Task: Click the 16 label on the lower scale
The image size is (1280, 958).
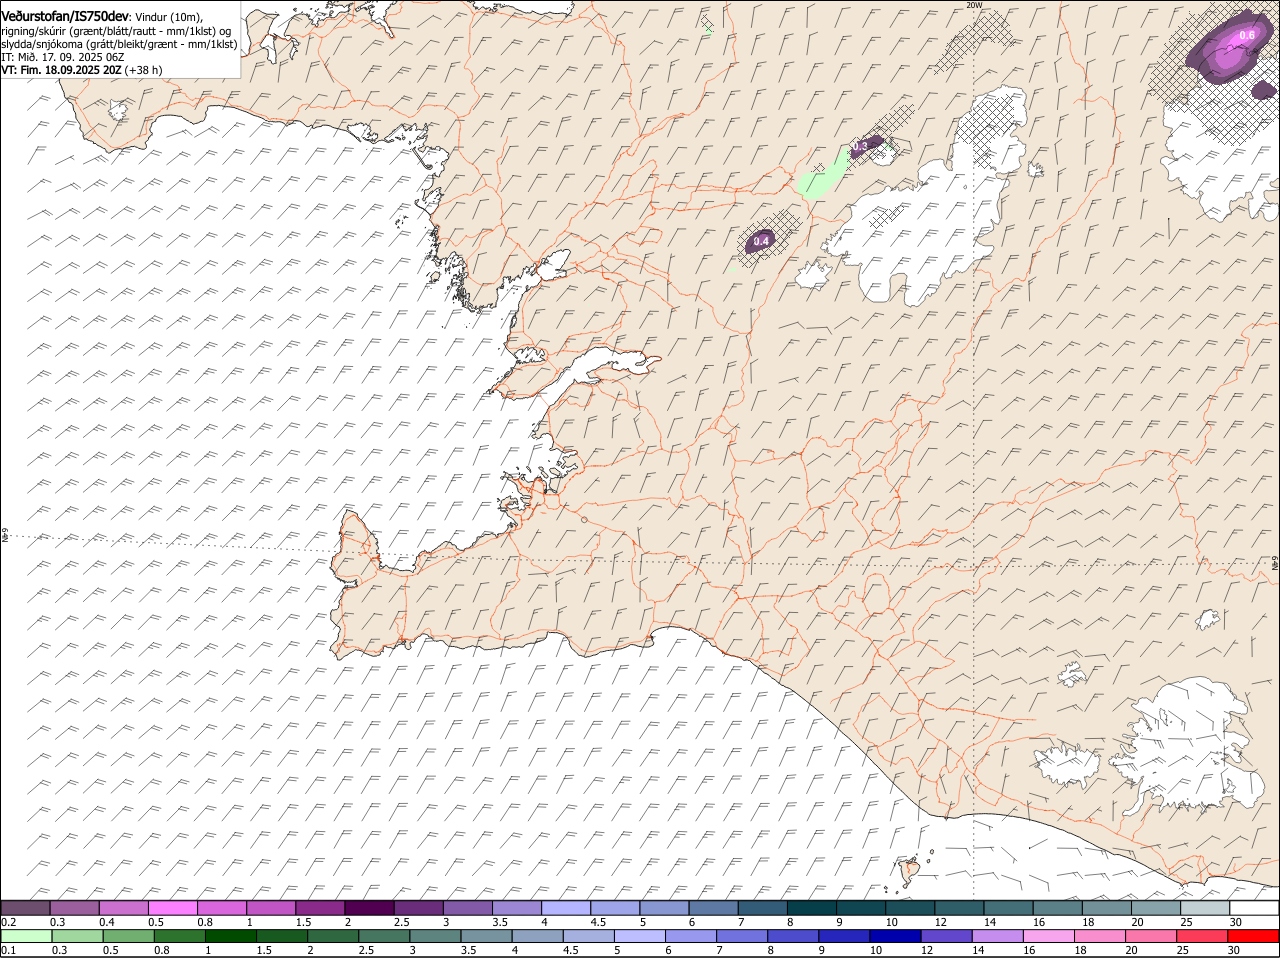Action: [x=1029, y=950]
